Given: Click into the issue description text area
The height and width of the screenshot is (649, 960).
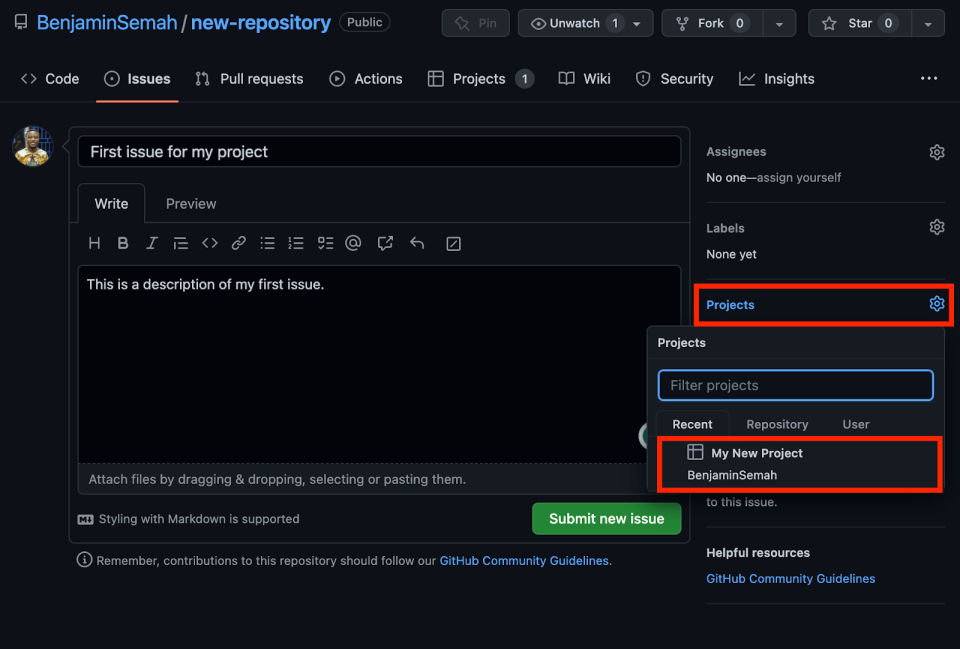Looking at the screenshot, I should pos(380,364).
